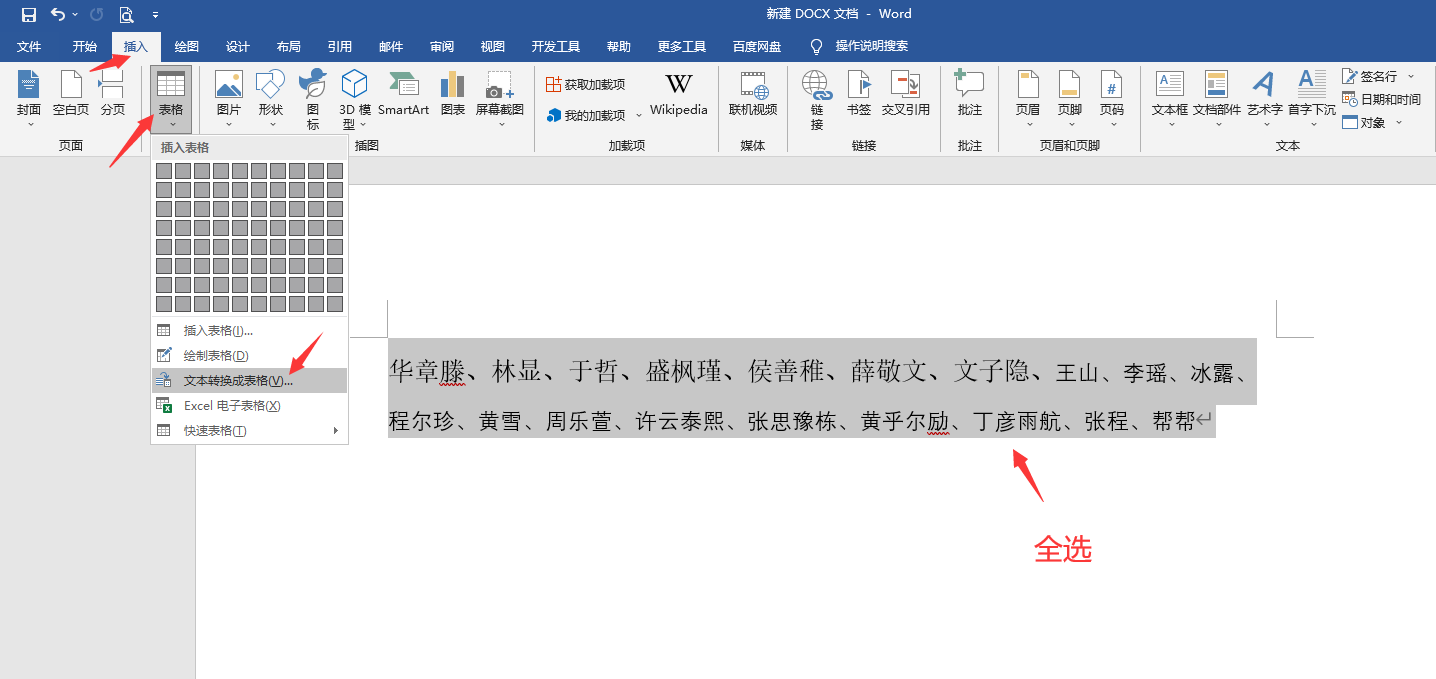The width and height of the screenshot is (1436, 679).
Task: Open the 文件 tab
Action: point(29,47)
